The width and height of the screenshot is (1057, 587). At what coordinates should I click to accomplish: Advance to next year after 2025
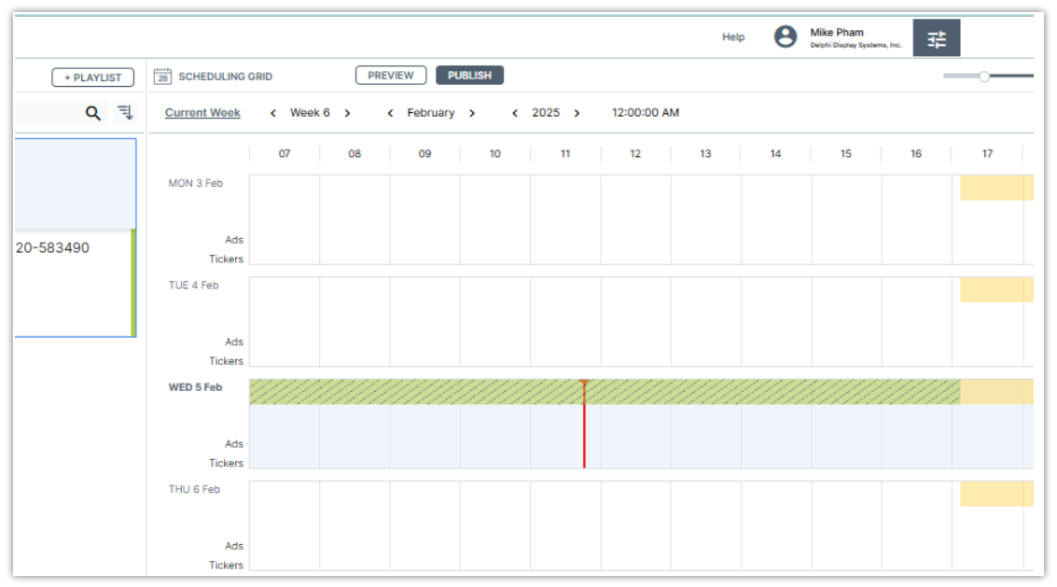[x=577, y=113]
